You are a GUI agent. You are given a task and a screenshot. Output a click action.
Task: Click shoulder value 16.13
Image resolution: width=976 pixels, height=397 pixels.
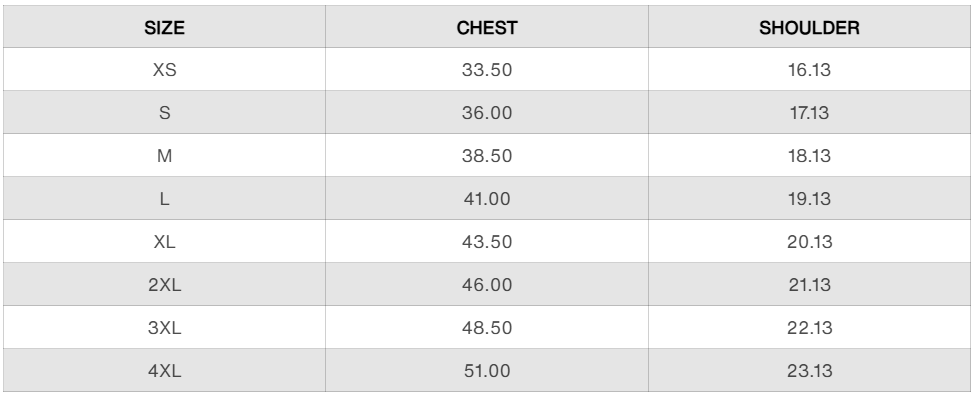tap(809, 70)
